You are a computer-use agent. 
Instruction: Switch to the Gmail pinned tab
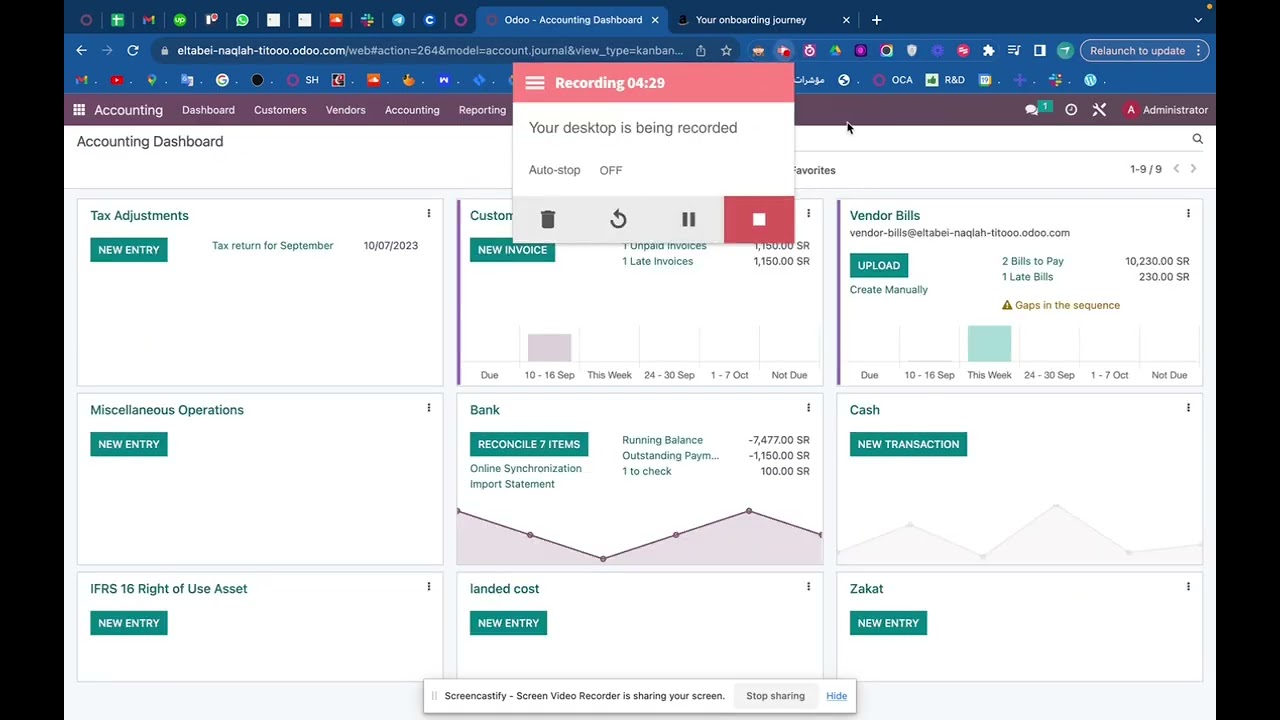click(x=148, y=20)
